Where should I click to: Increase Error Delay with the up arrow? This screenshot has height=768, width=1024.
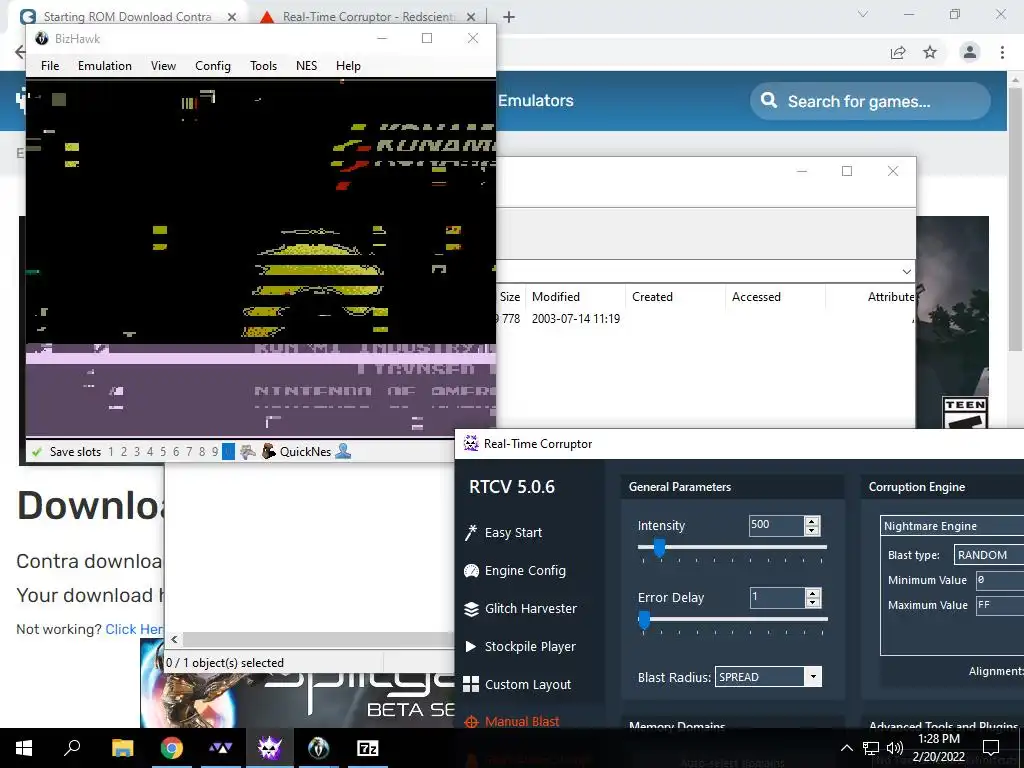pyautogui.click(x=812, y=592)
